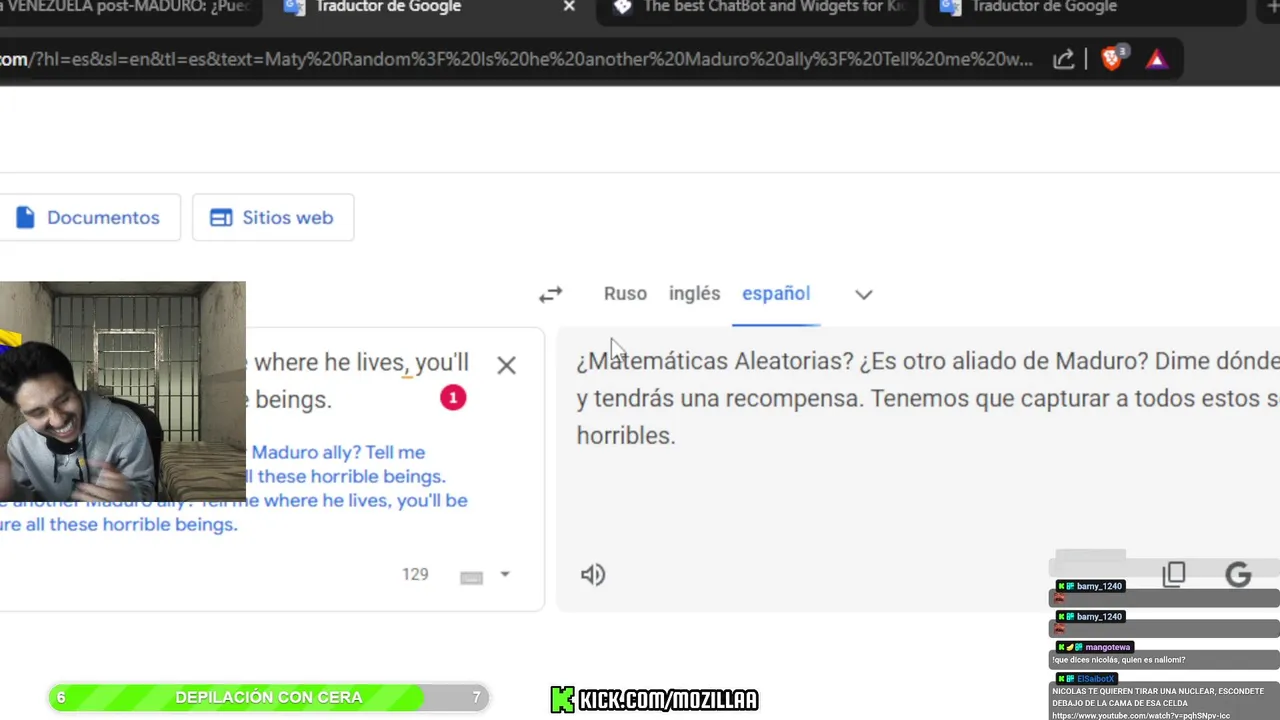Click the Brave Rewards triangle icon

click(1157, 59)
